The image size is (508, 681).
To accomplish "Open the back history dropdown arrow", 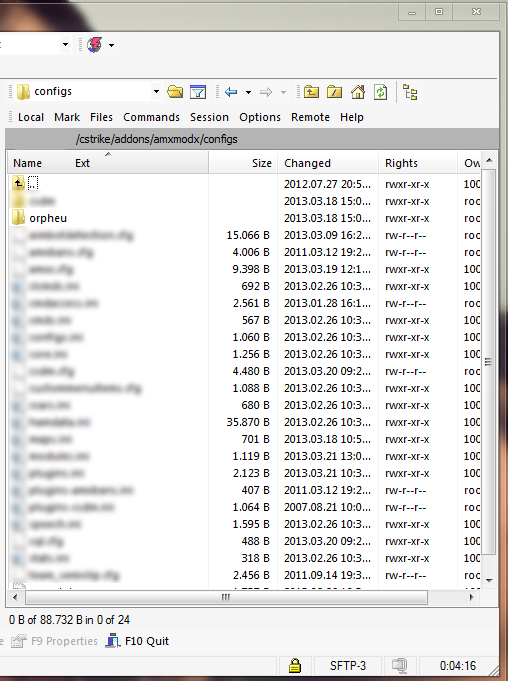I will click(x=248, y=92).
